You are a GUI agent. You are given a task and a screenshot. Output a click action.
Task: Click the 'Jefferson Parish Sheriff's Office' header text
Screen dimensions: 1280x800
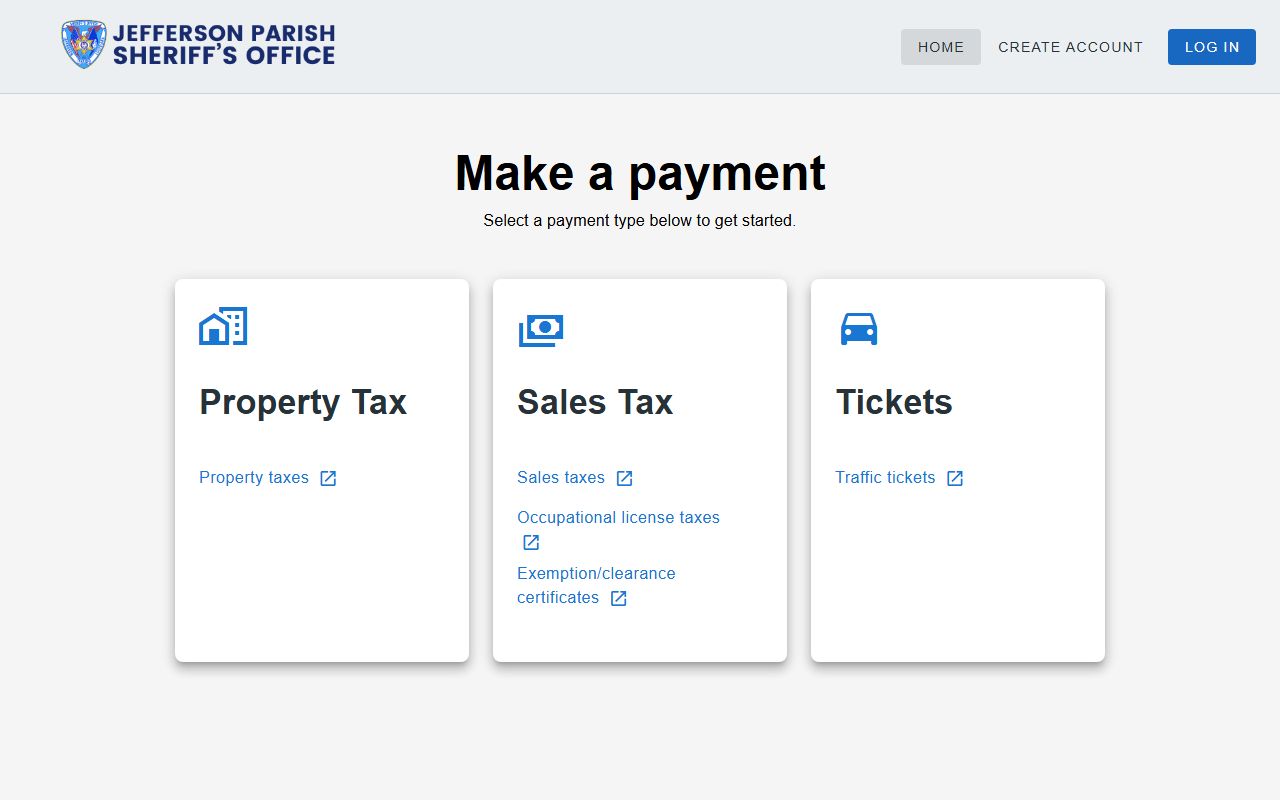pos(224,45)
